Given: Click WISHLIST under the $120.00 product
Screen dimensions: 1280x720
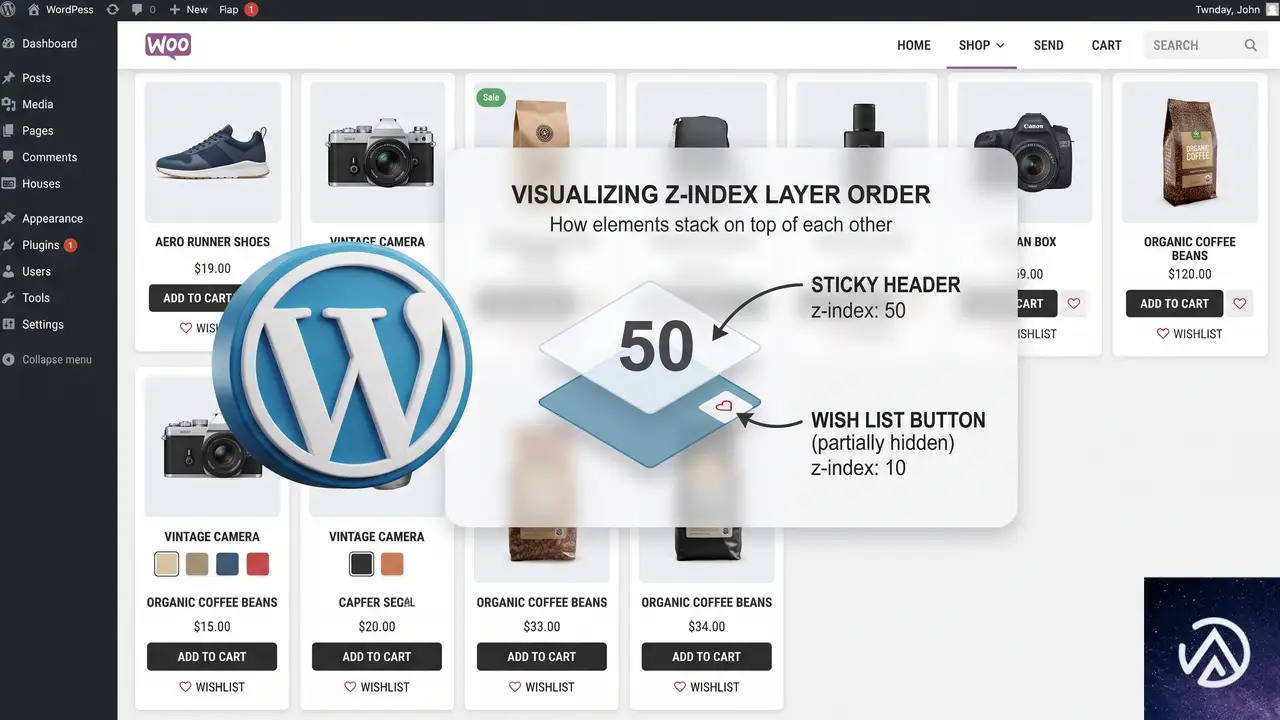Looking at the screenshot, I should 1190,334.
